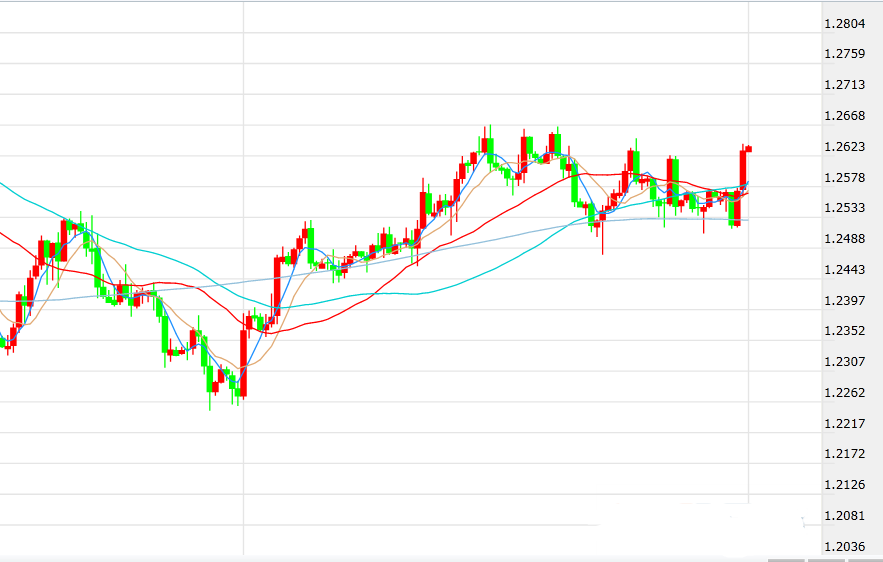Select the 1.2759 price level label
883x562 pixels.
(x=844, y=54)
